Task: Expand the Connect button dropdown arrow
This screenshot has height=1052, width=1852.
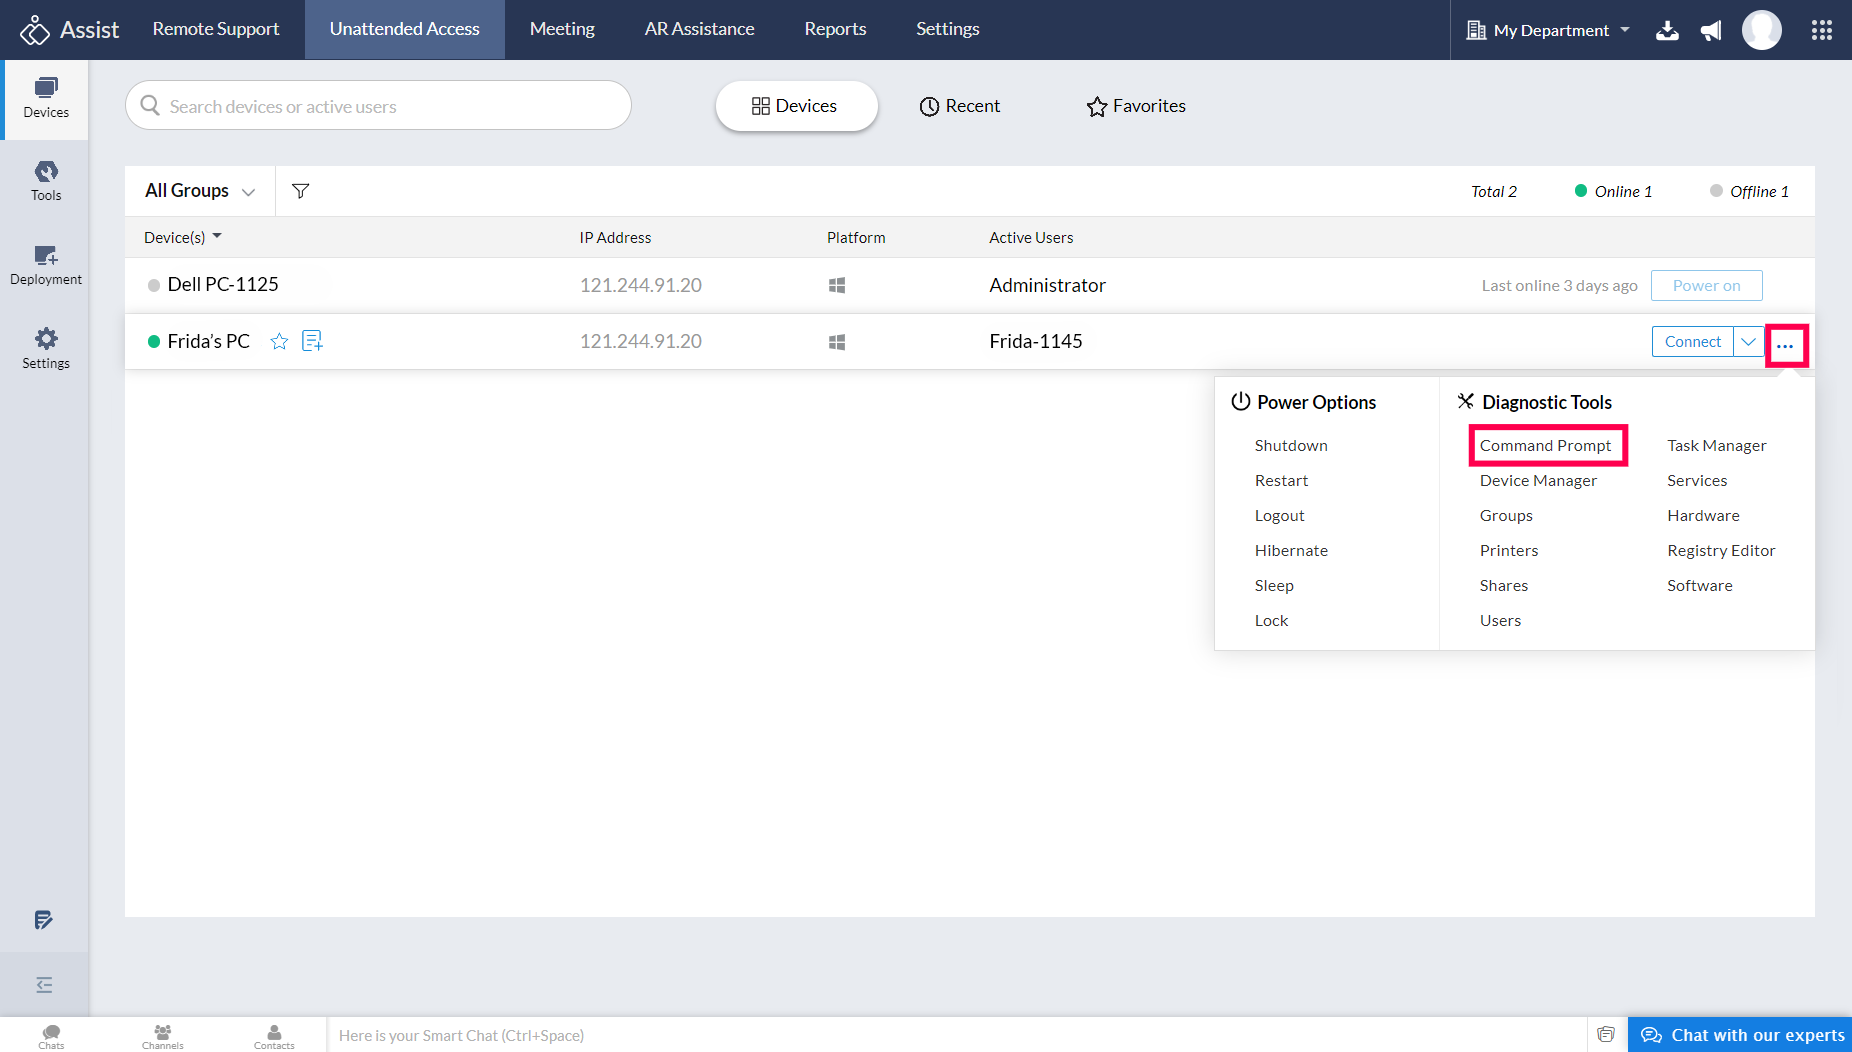Action: [1748, 342]
